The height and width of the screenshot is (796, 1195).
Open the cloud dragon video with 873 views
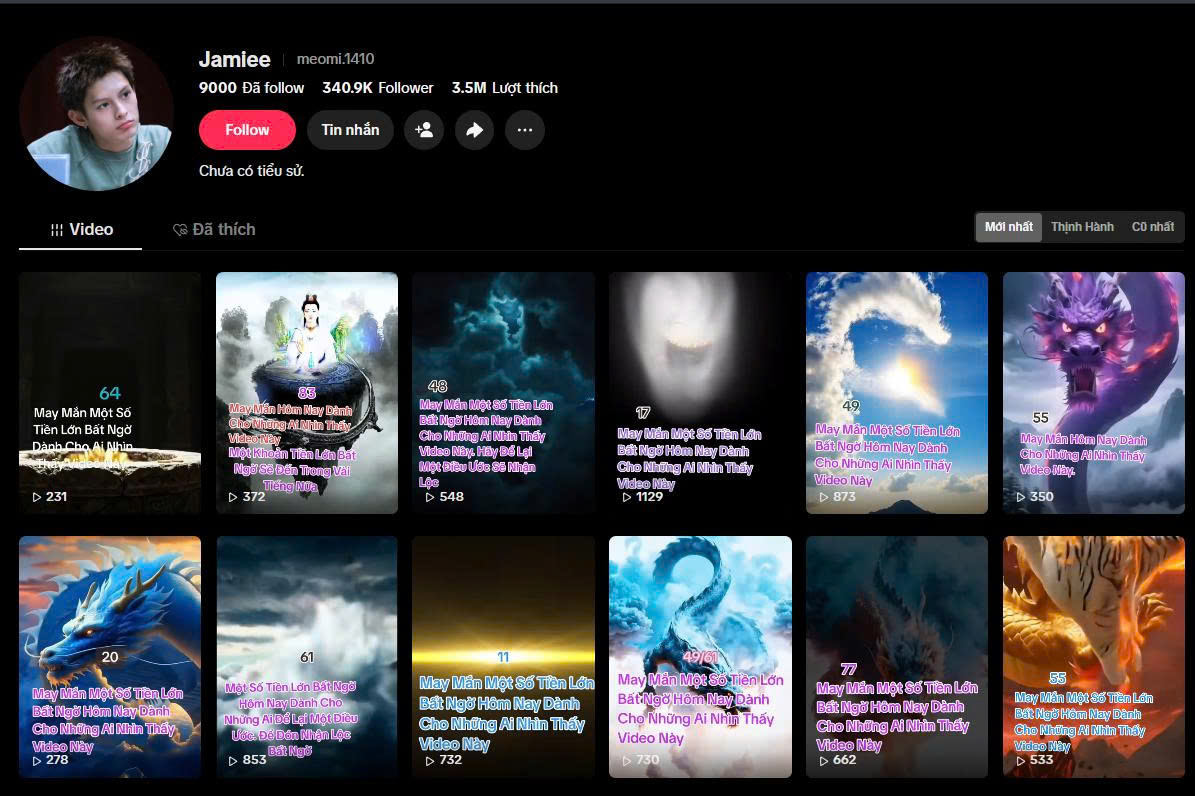click(x=897, y=393)
